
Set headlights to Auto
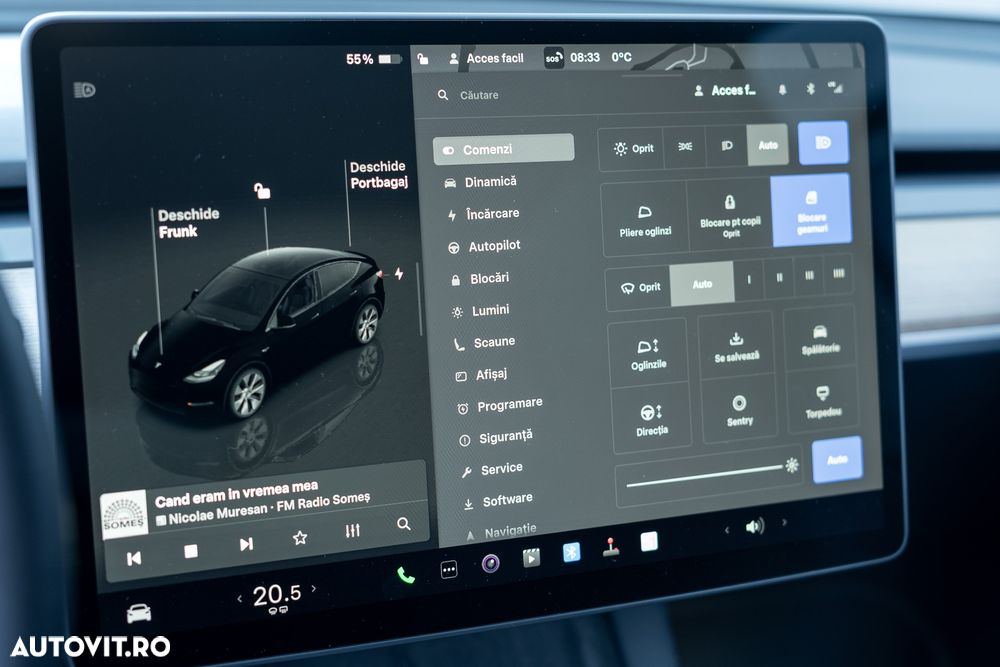tap(768, 145)
